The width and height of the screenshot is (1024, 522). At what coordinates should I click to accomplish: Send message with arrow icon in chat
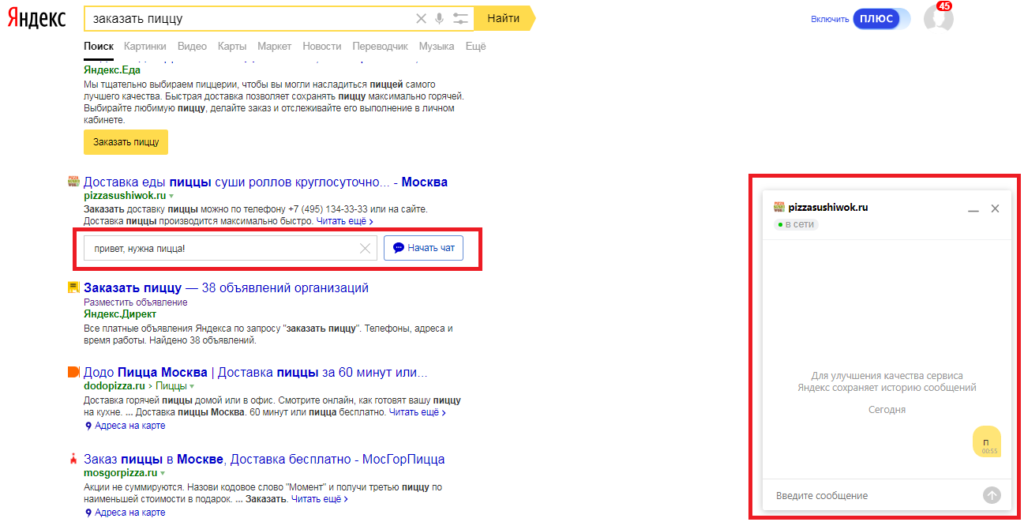(x=991, y=495)
